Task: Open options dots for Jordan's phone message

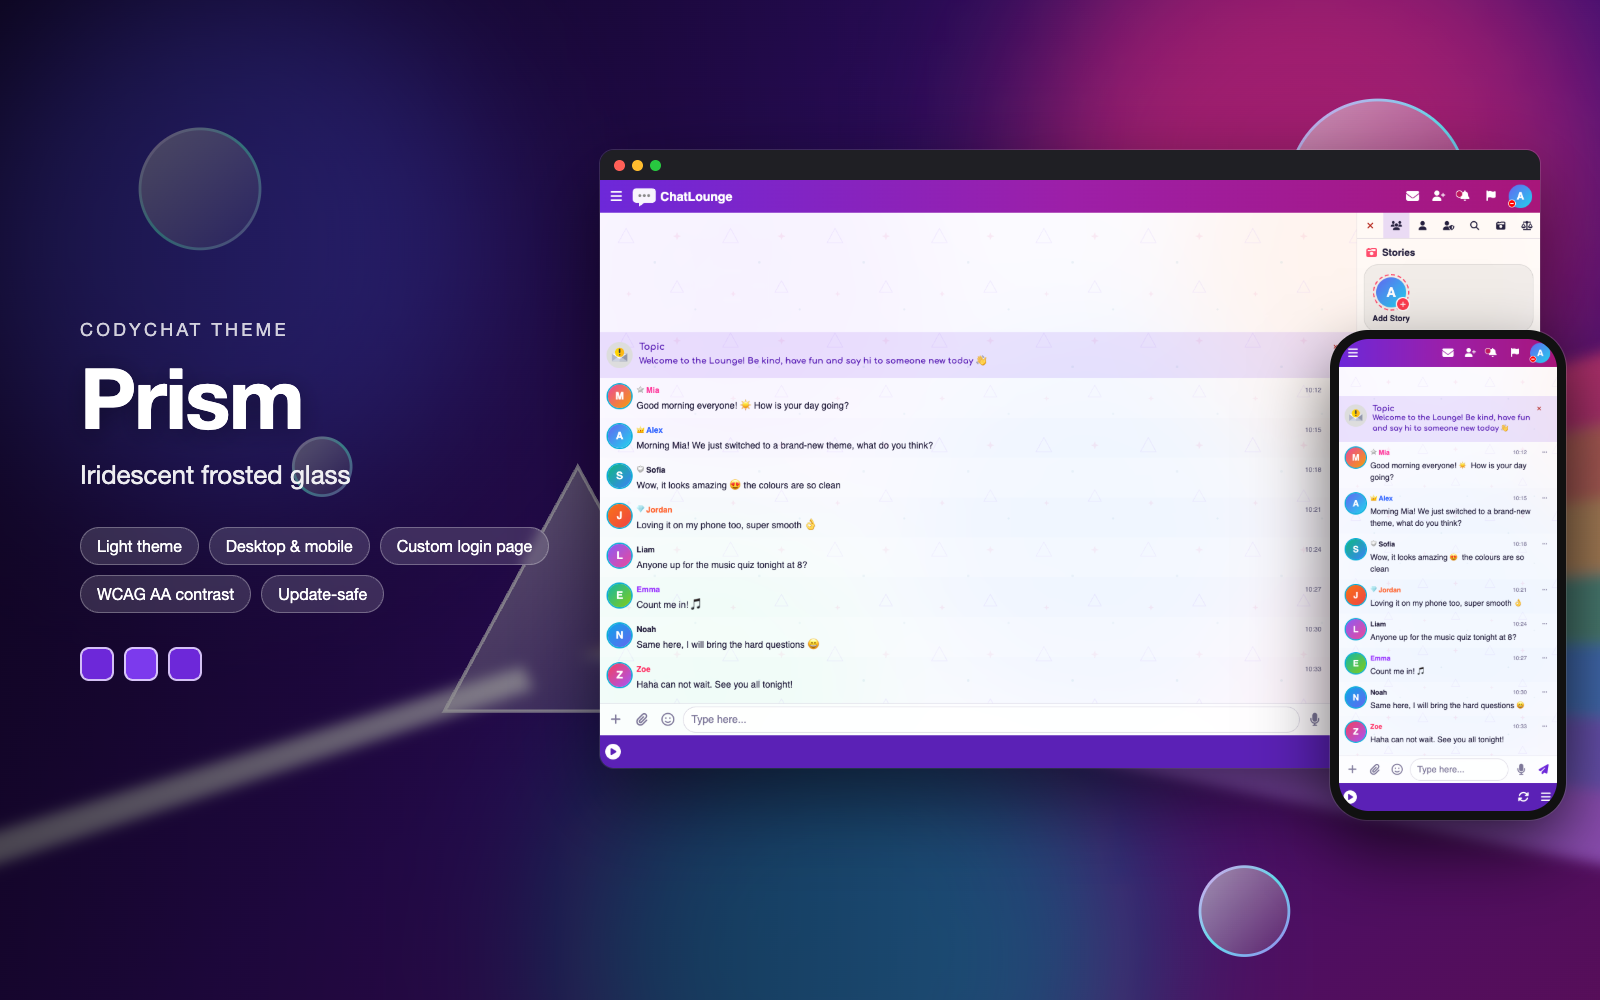Action: tap(1544, 590)
